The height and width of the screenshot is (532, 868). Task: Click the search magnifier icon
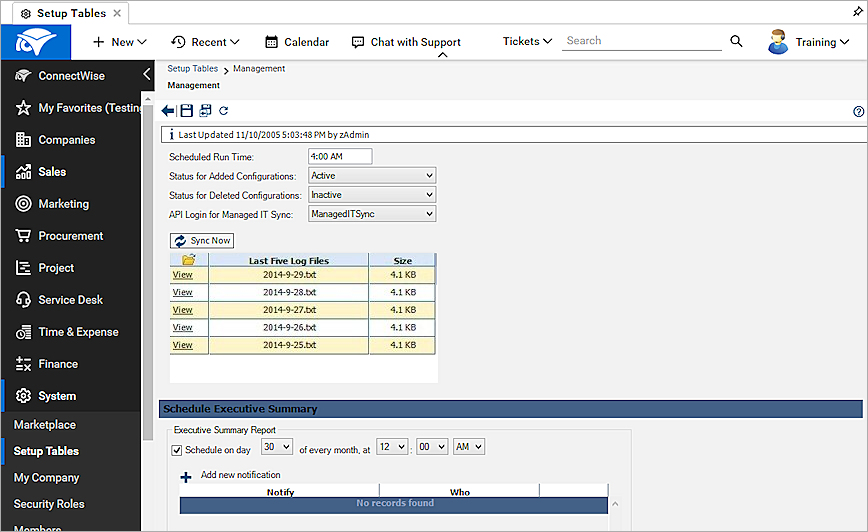click(x=737, y=42)
